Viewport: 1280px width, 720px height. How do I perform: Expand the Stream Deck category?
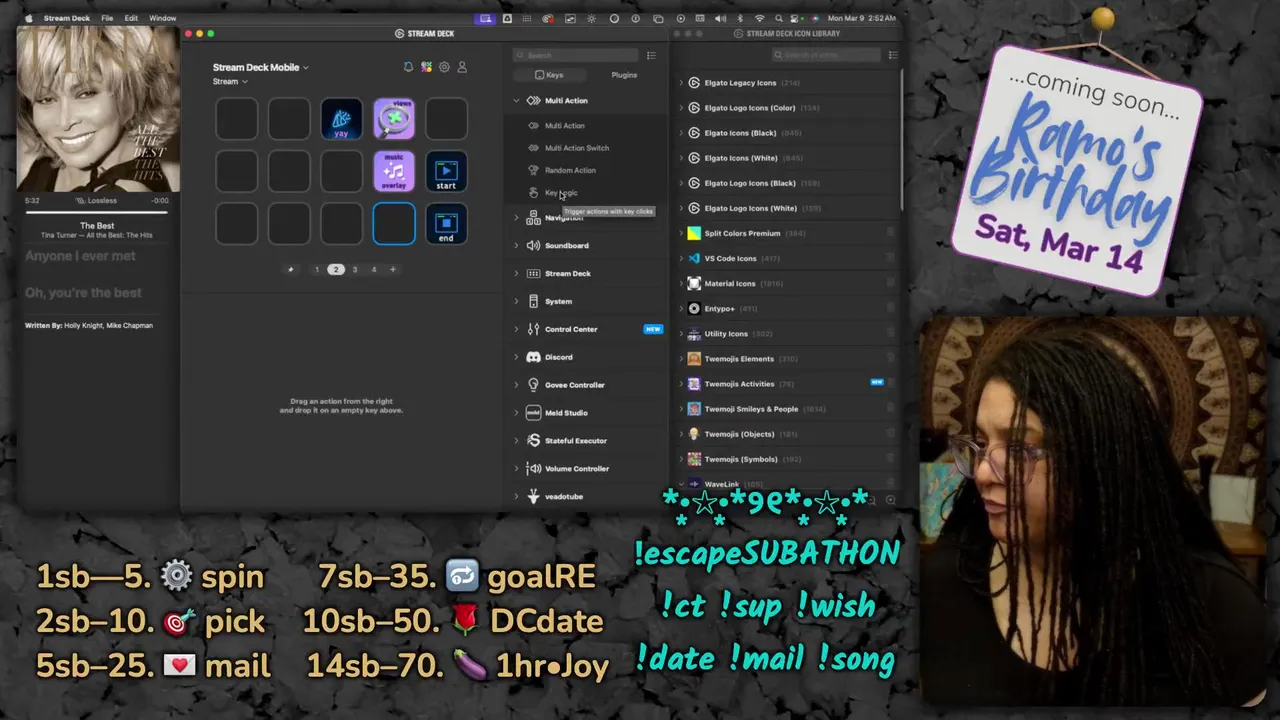517,273
